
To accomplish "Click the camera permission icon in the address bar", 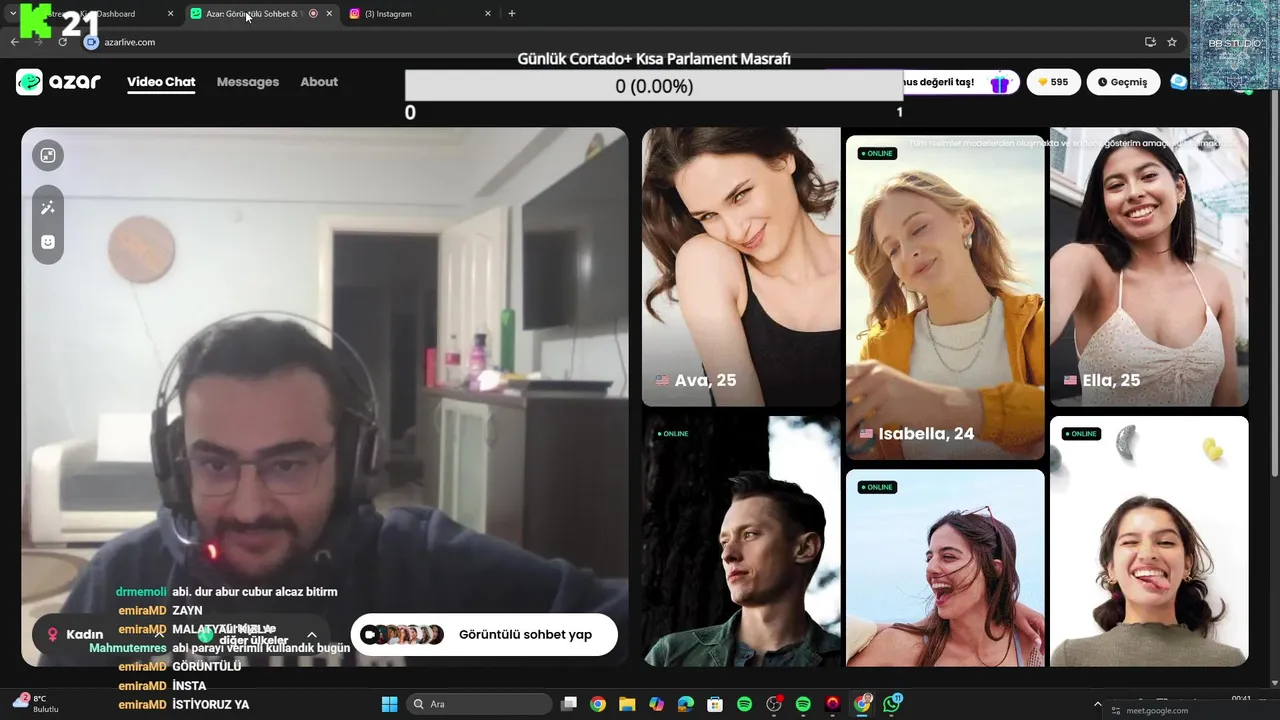I will (92, 42).
